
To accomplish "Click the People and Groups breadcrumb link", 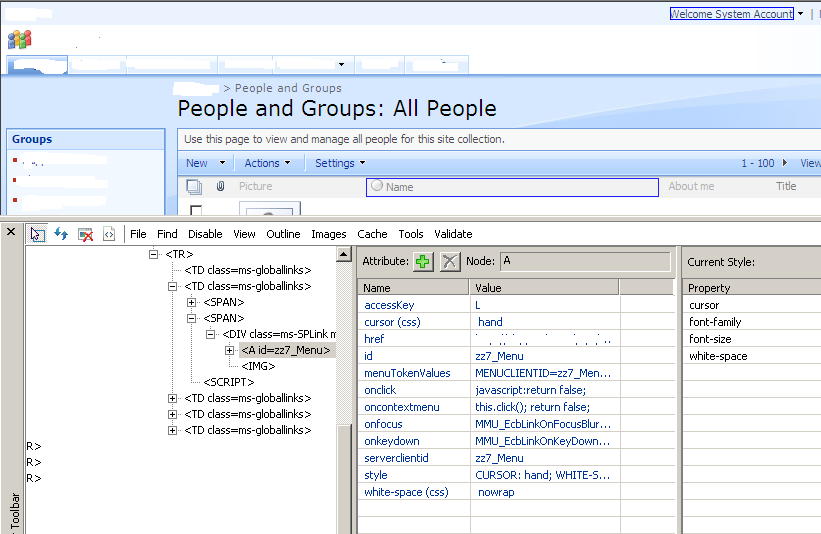I will 288,88.
